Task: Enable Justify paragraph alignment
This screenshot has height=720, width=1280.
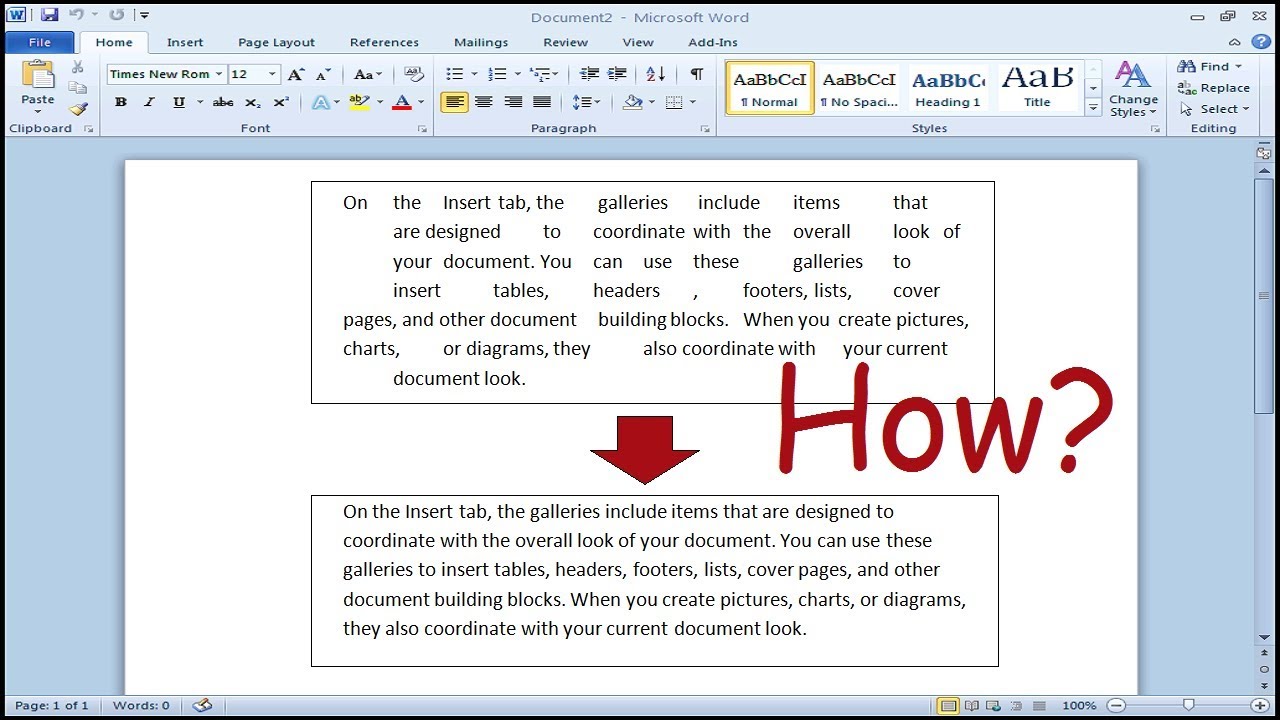Action: pos(542,101)
